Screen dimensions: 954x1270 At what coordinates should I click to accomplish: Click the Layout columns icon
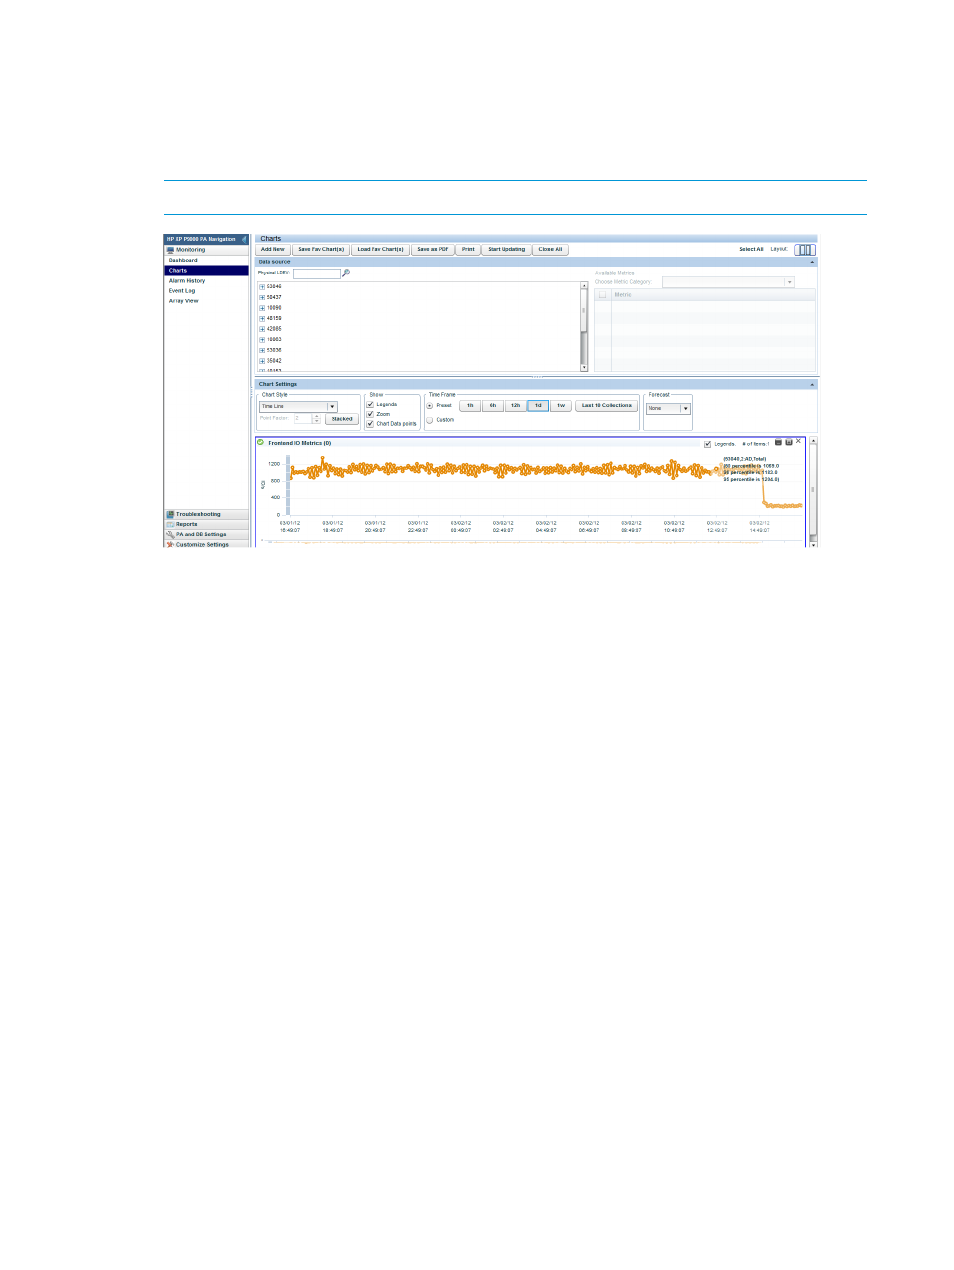pos(805,250)
